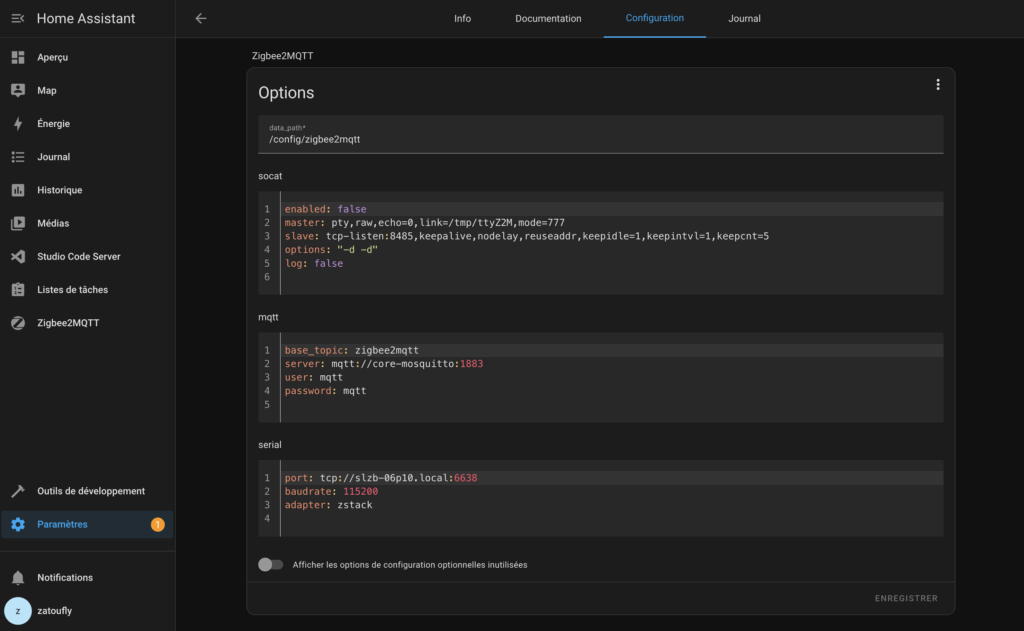This screenshot has width=1024, height=631.
Task: Open the Options three-dot menu
Action: [x=938, y=85]
